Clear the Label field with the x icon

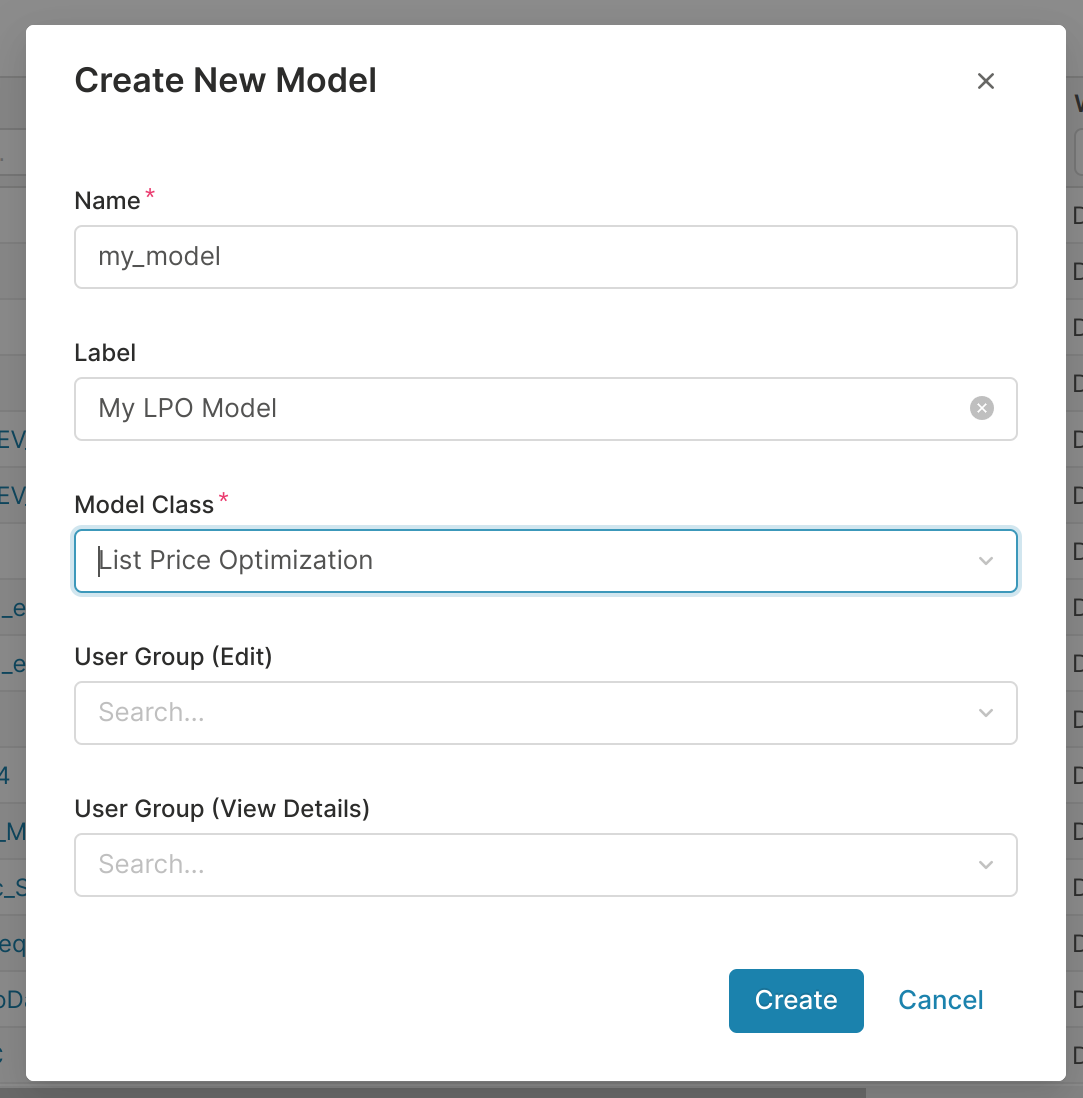(x=981, y=408)
